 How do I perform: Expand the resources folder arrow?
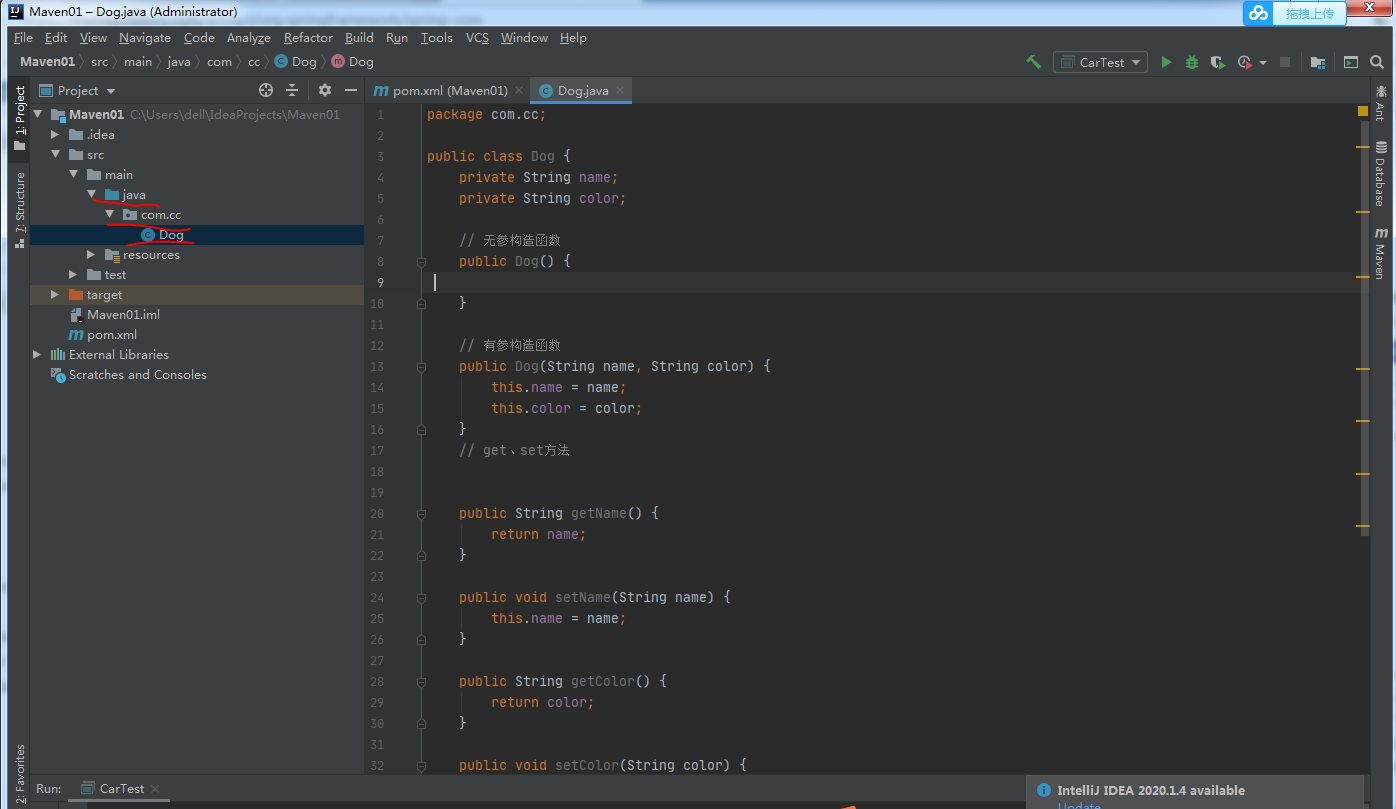pyautogui.click(x=93, y=254)
